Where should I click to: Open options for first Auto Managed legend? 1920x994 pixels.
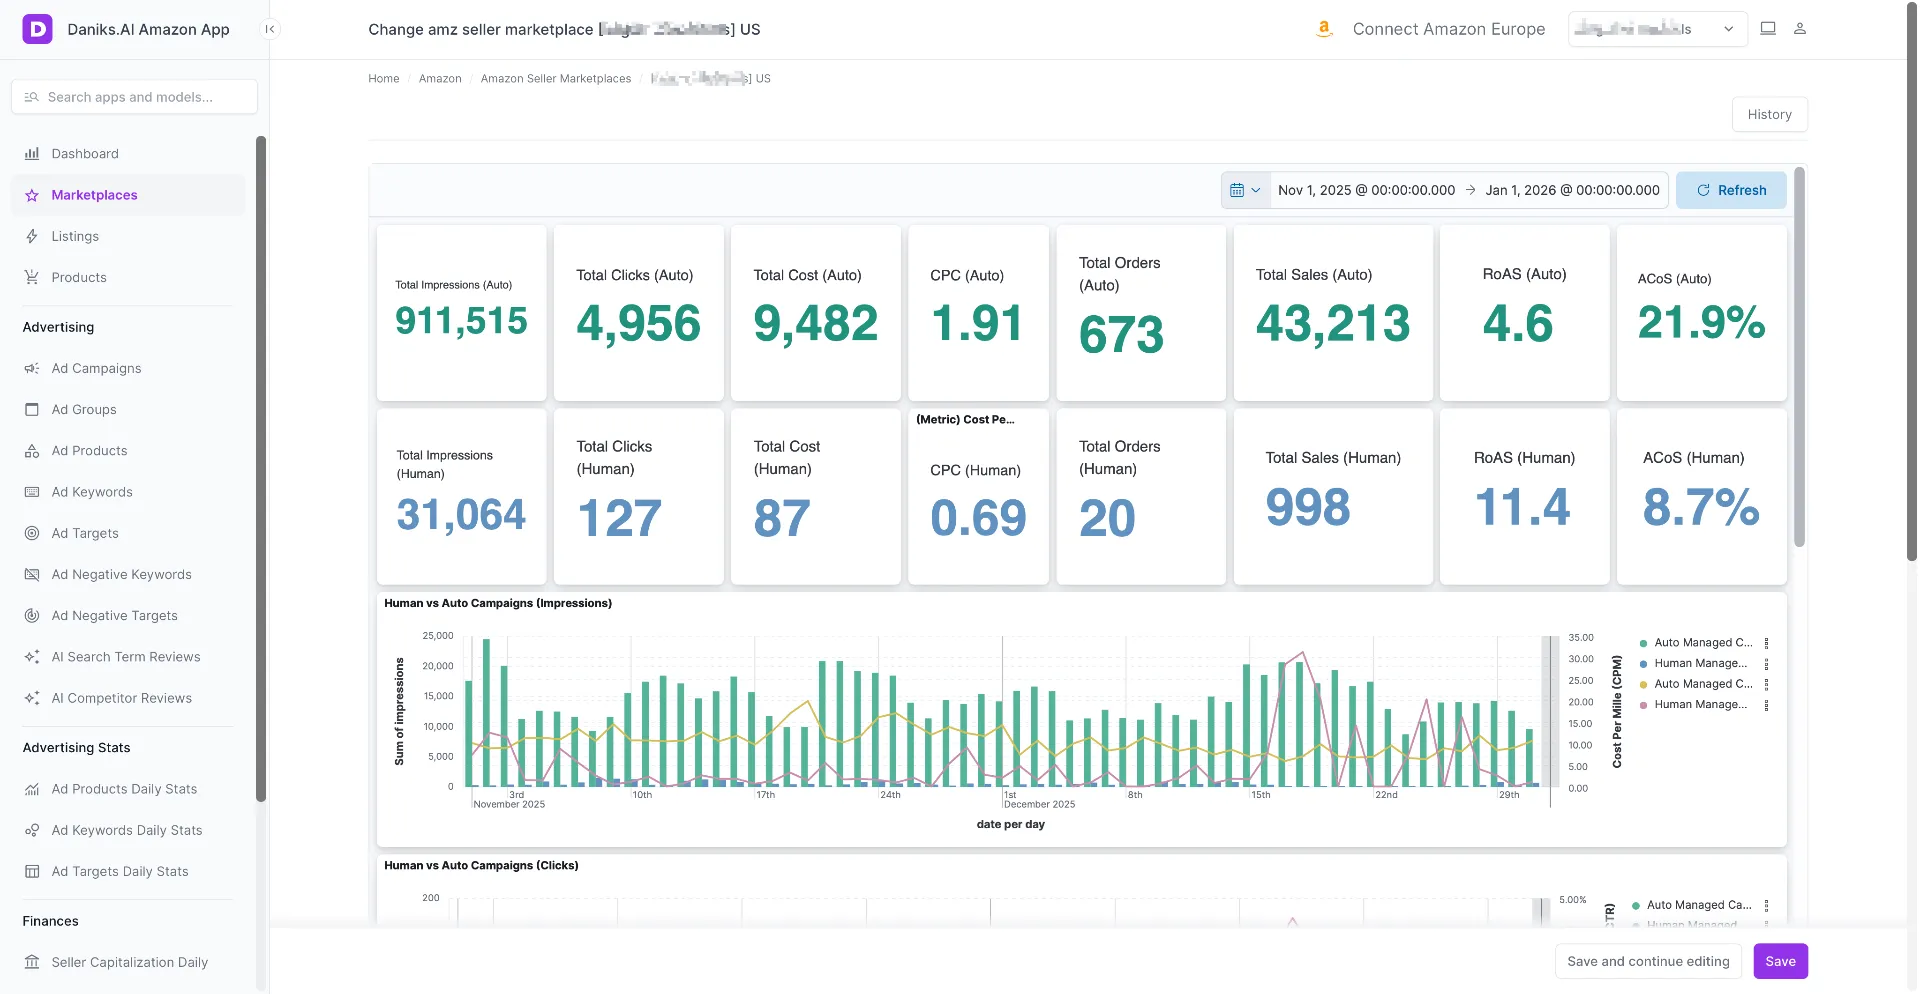[x=1766, y=643]
